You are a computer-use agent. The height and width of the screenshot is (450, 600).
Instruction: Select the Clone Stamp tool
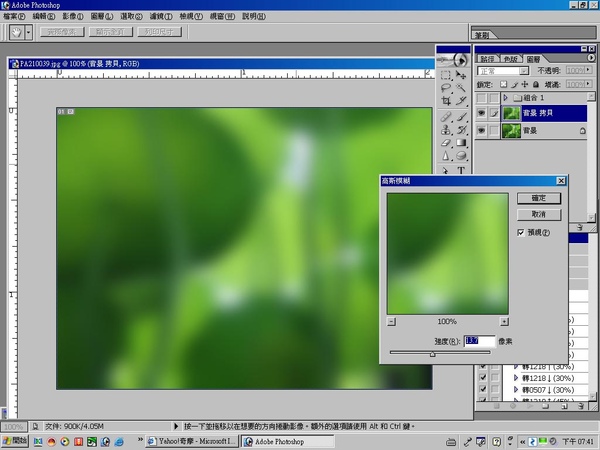[x=446, y=130]
